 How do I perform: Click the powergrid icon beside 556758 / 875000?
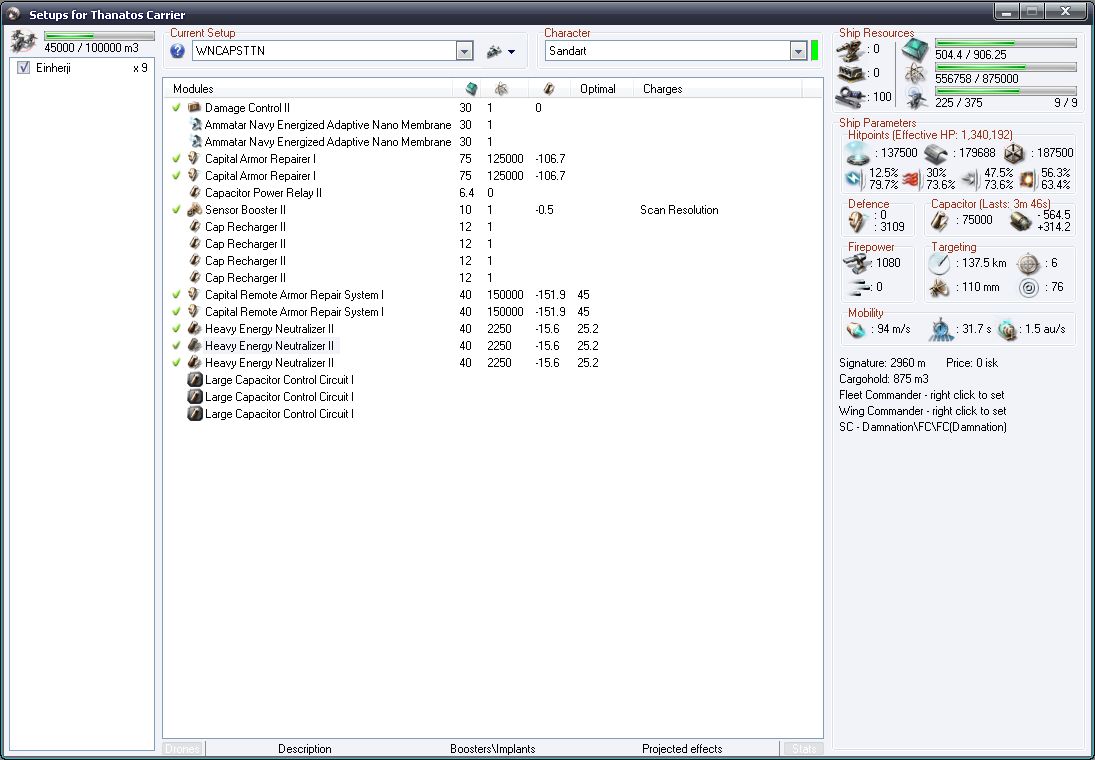click(x=915, y=73)
